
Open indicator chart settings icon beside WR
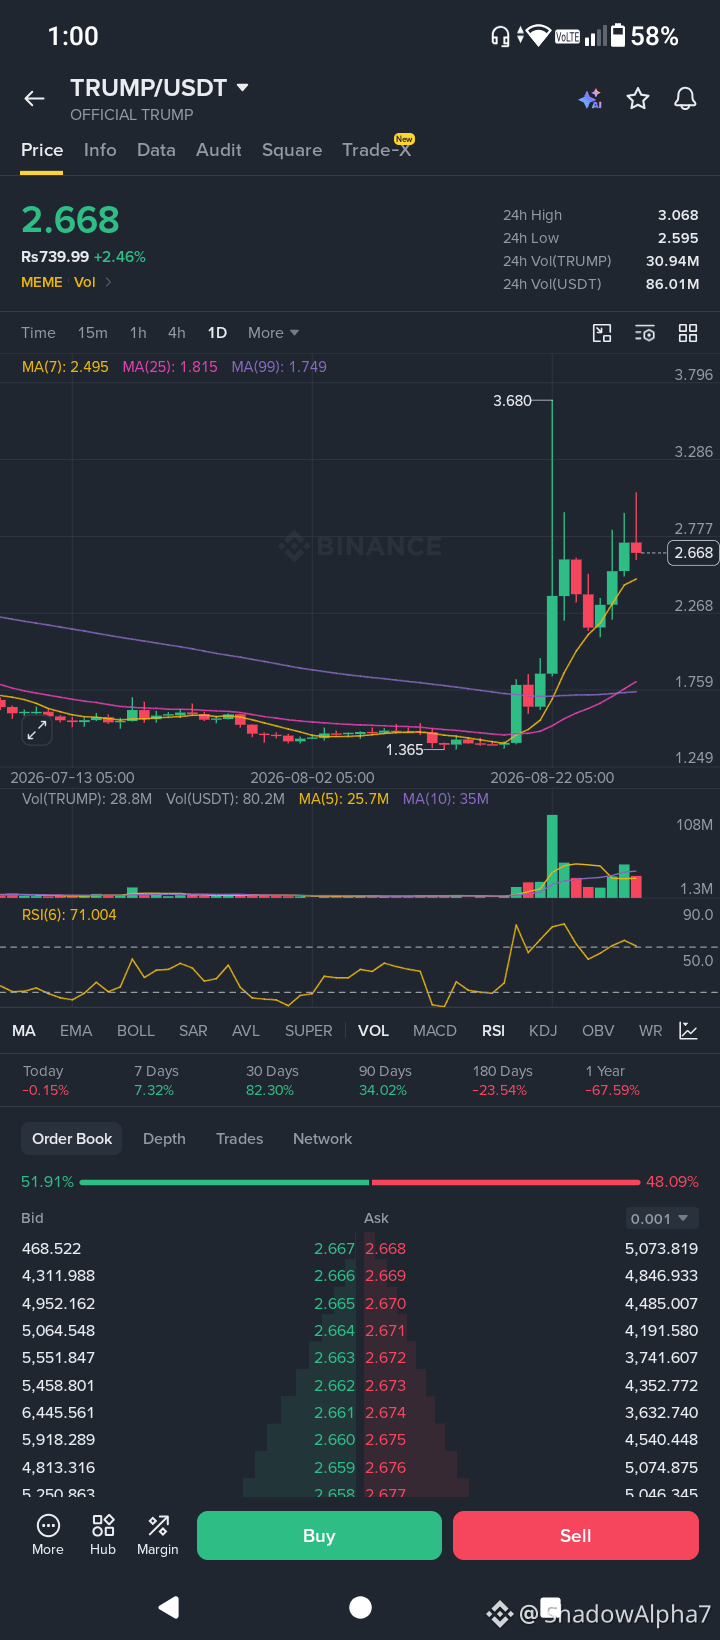[x=688, y=1031]
